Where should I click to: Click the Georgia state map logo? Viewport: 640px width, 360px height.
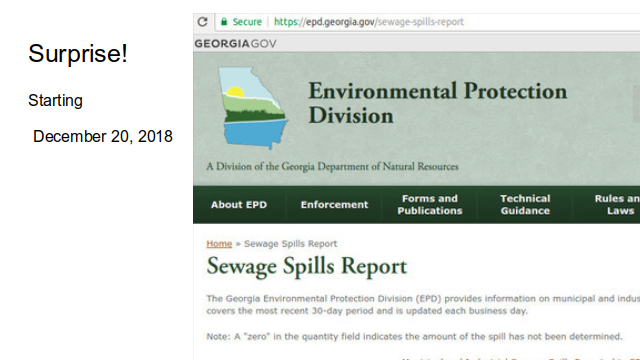pos(253,108)
